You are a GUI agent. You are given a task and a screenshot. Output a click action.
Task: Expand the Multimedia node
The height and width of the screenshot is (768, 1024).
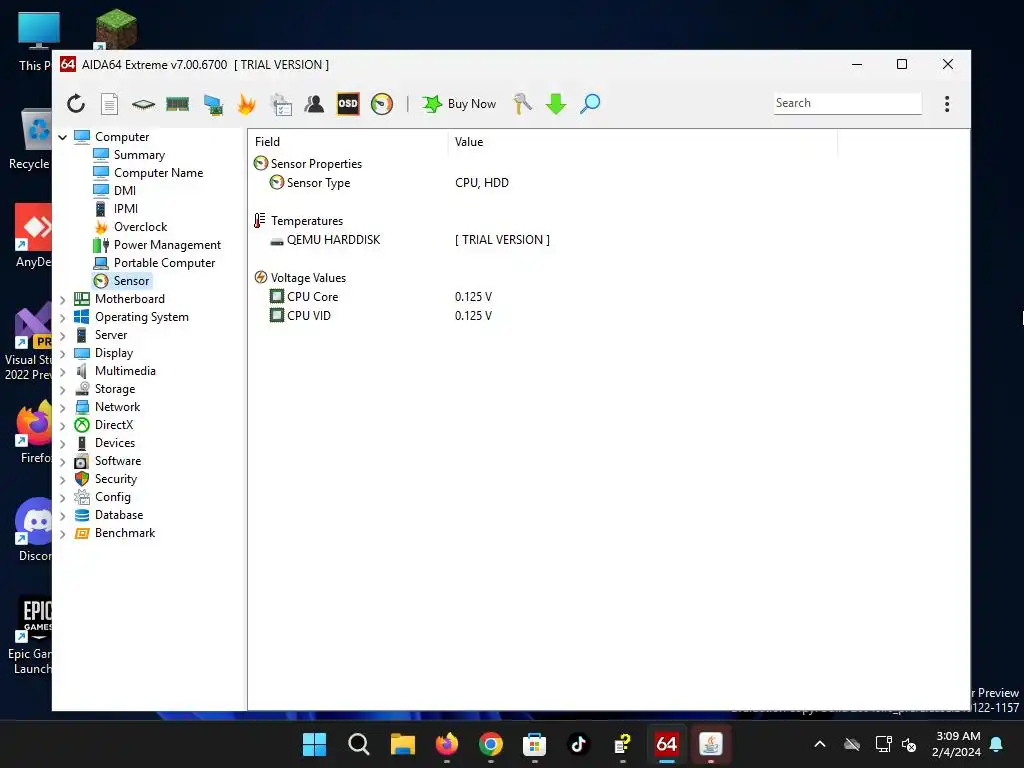point(63,372)
